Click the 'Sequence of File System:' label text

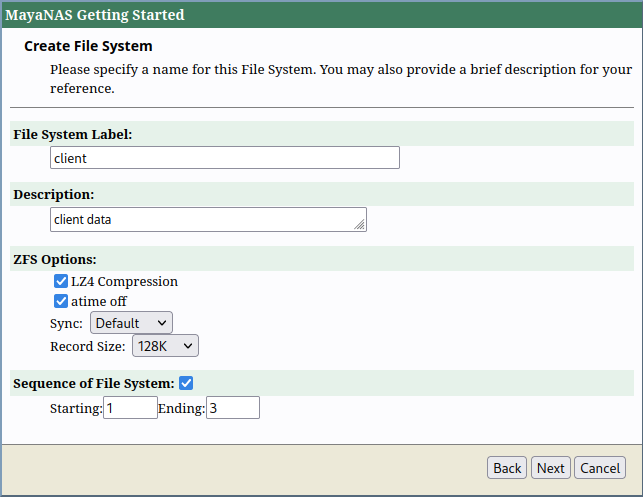pyautogui.click(x=94, y=383)
